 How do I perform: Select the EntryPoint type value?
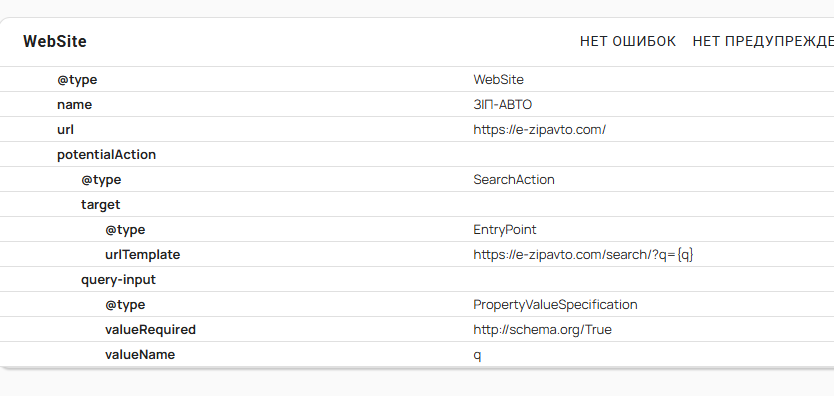point(505,230)
